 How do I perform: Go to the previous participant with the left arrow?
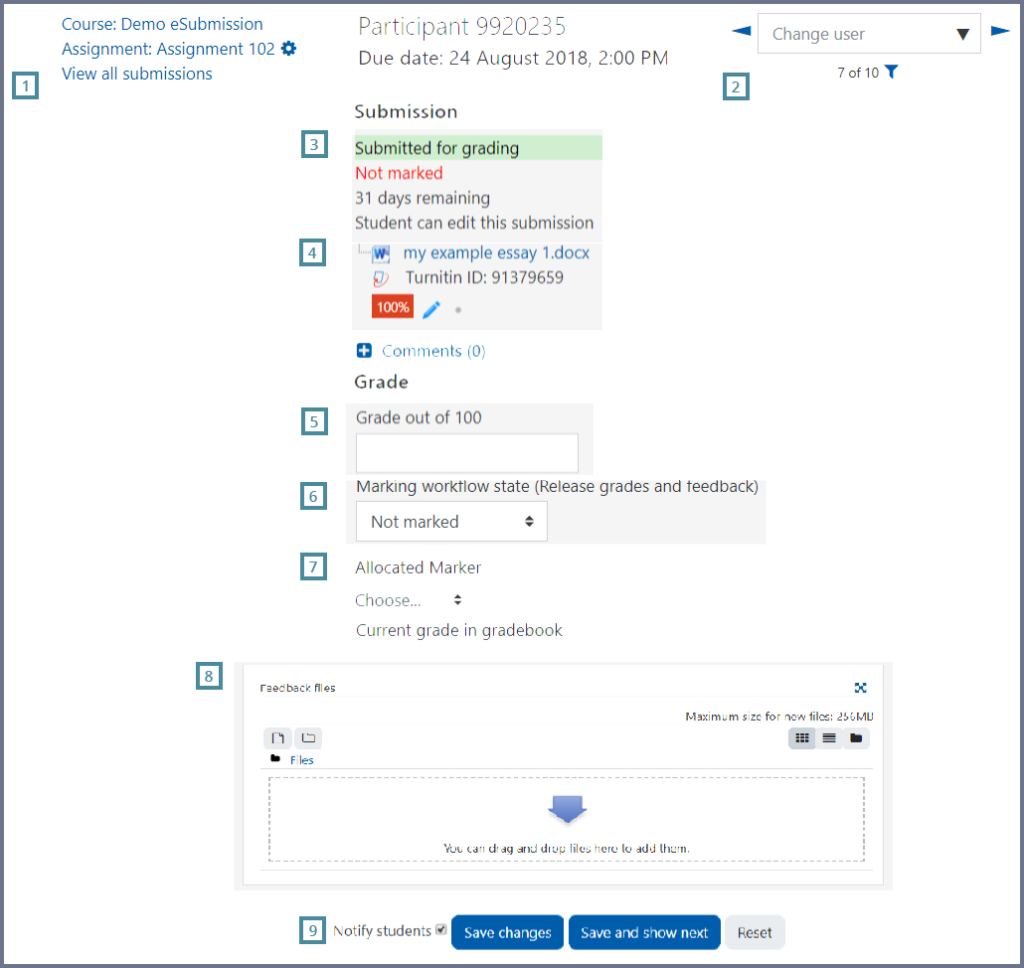(x=740, y=30)
